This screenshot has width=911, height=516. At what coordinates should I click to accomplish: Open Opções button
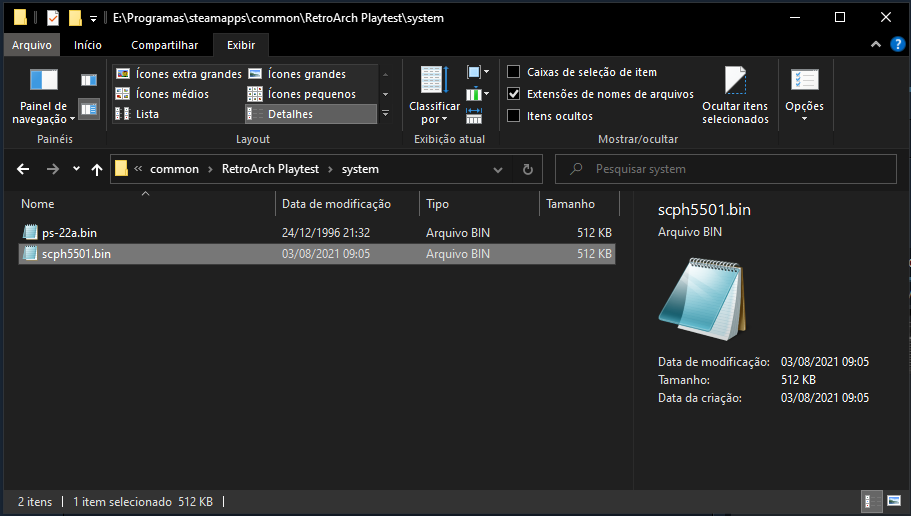pos(805,95)
